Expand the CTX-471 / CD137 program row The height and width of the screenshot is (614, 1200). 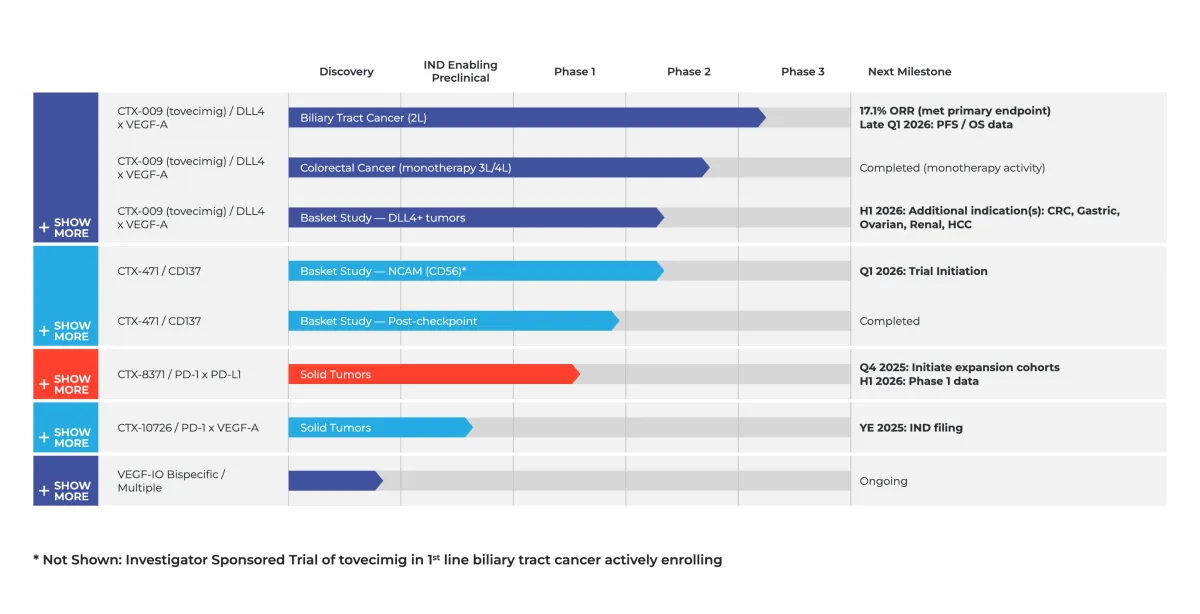point(65,331)
